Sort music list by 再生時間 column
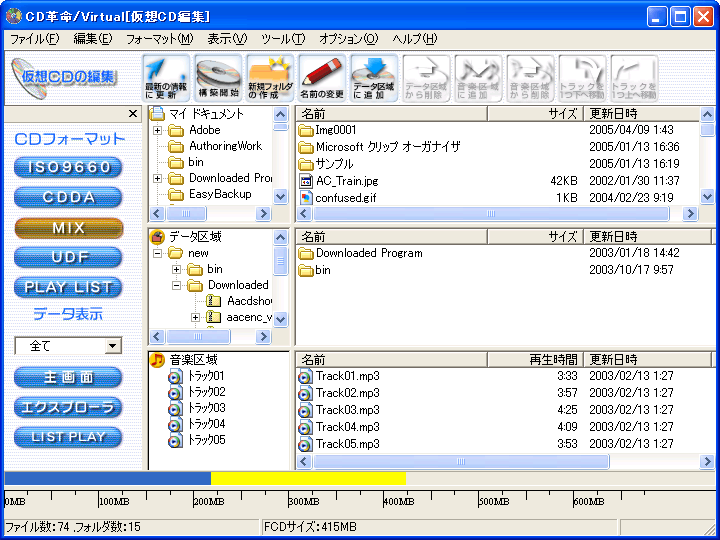This screenshot has width=720, height=540. pos(535,360)
